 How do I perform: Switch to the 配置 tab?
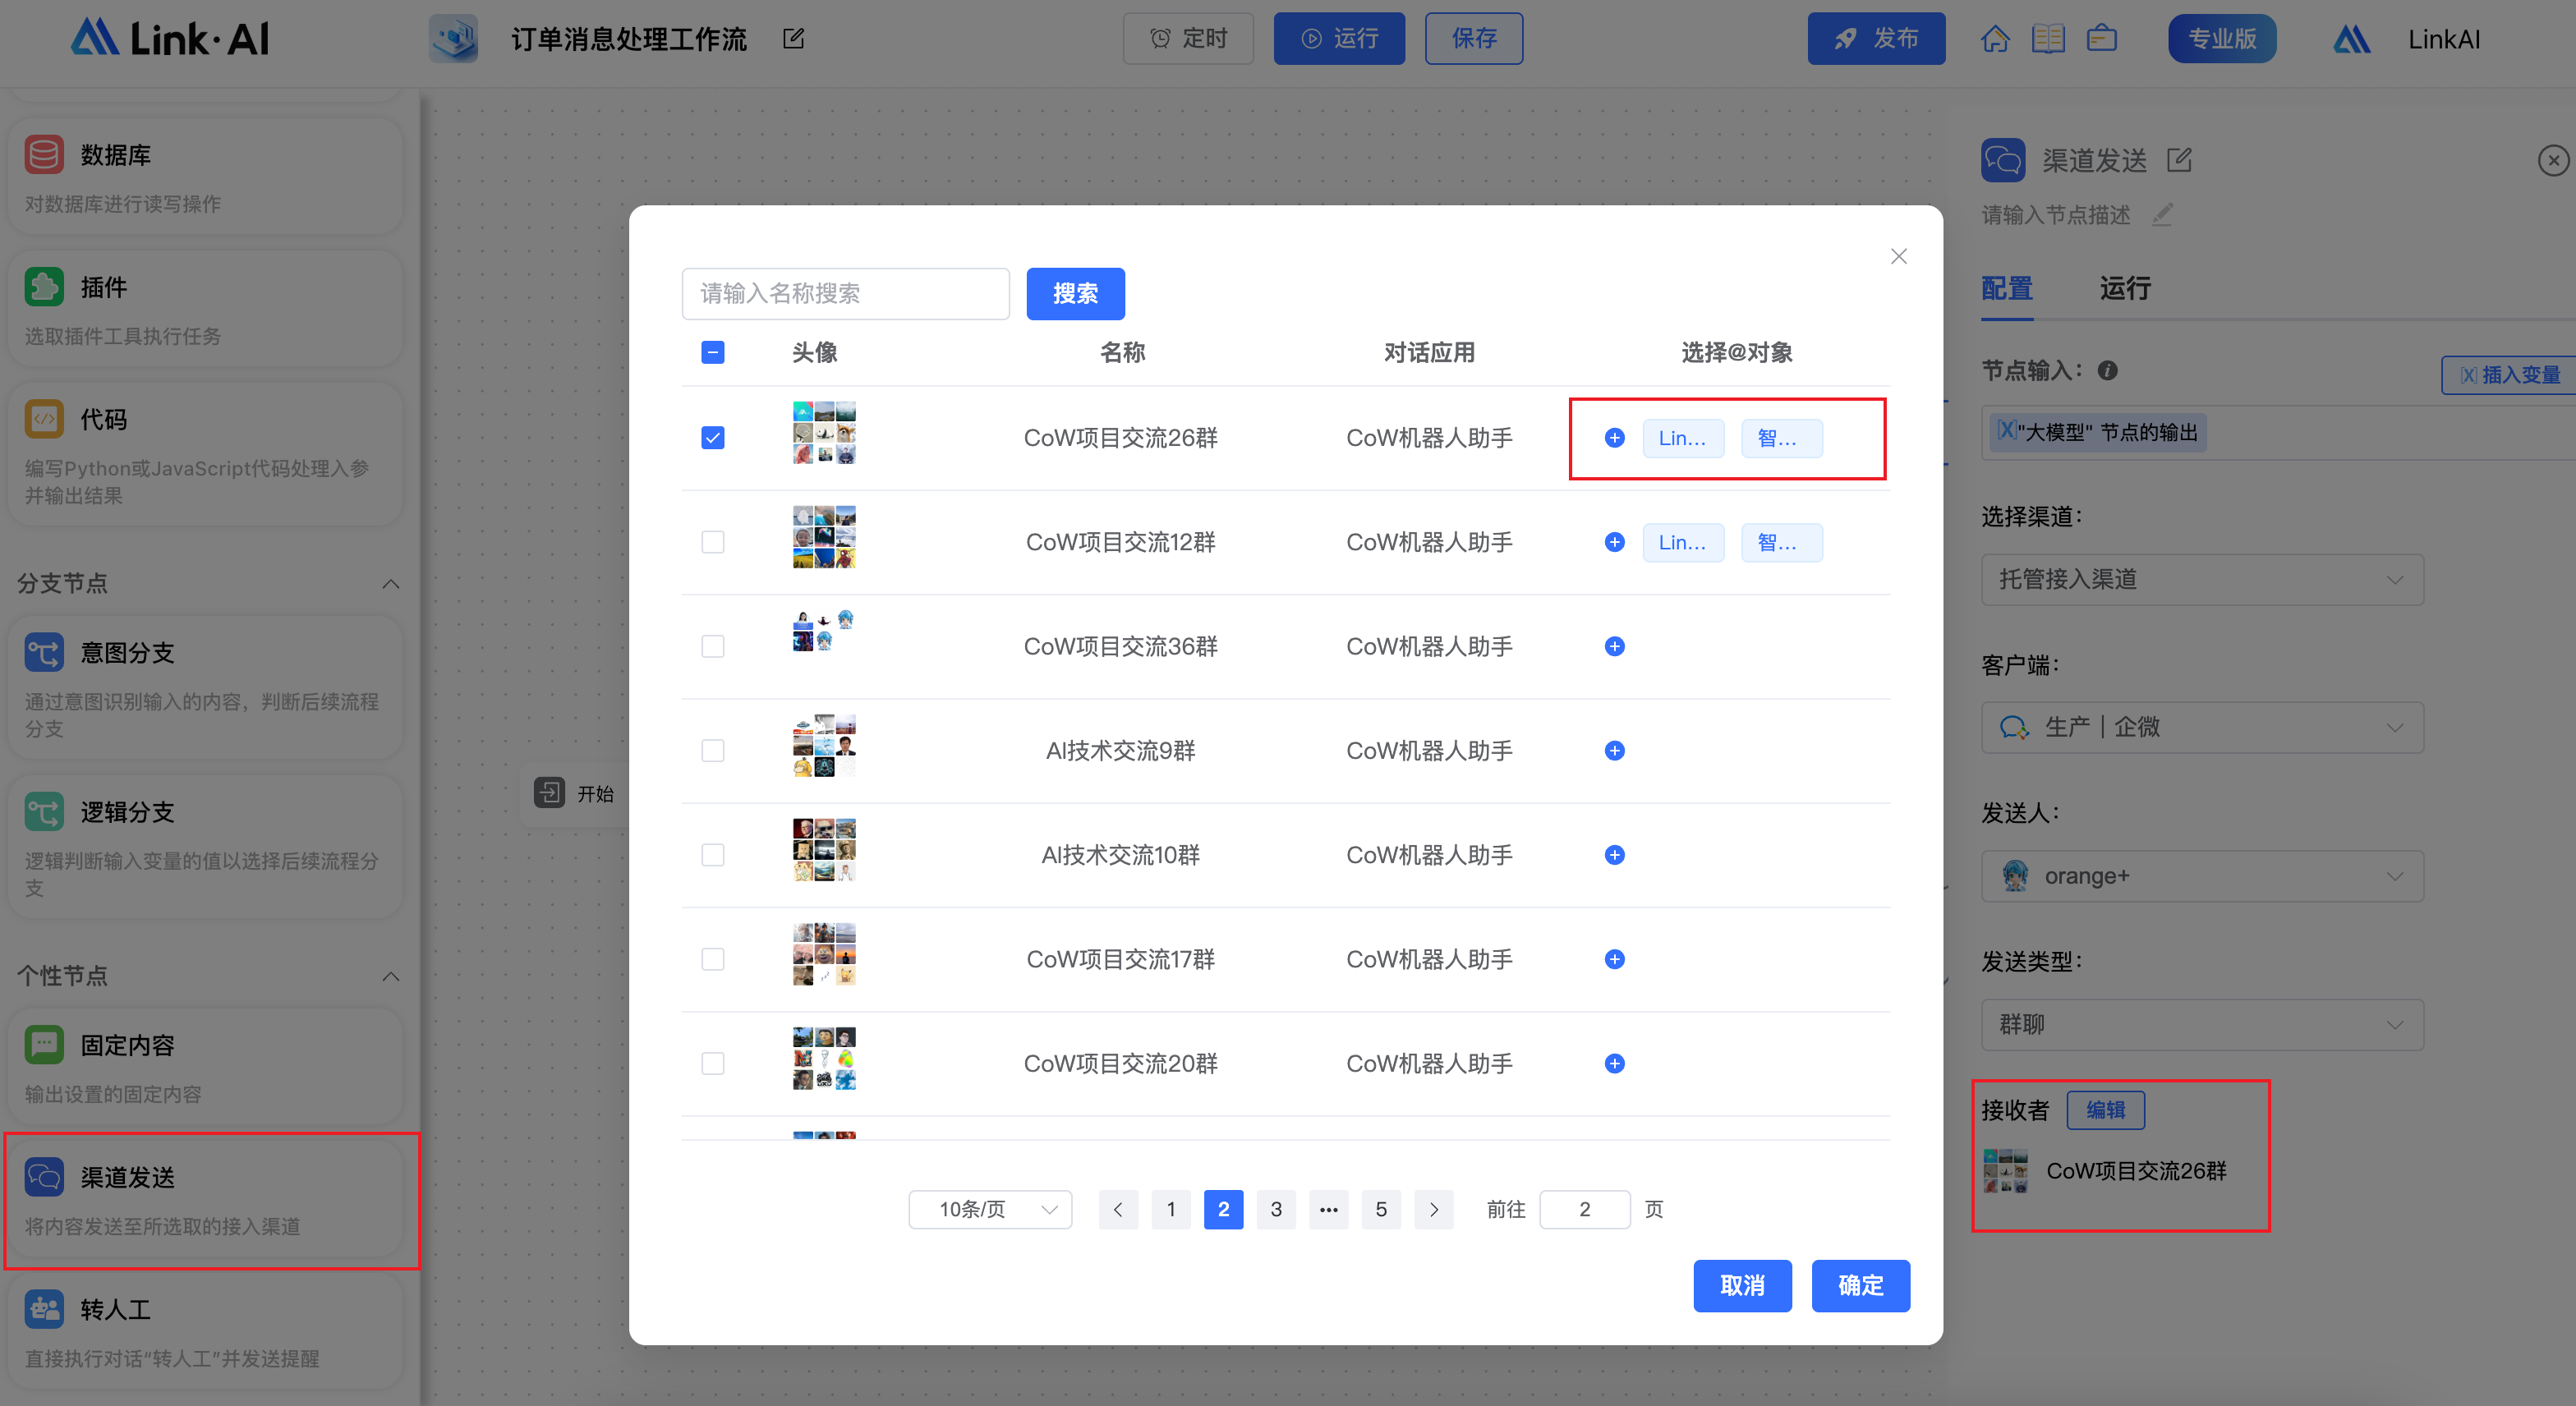(2007, 289)
